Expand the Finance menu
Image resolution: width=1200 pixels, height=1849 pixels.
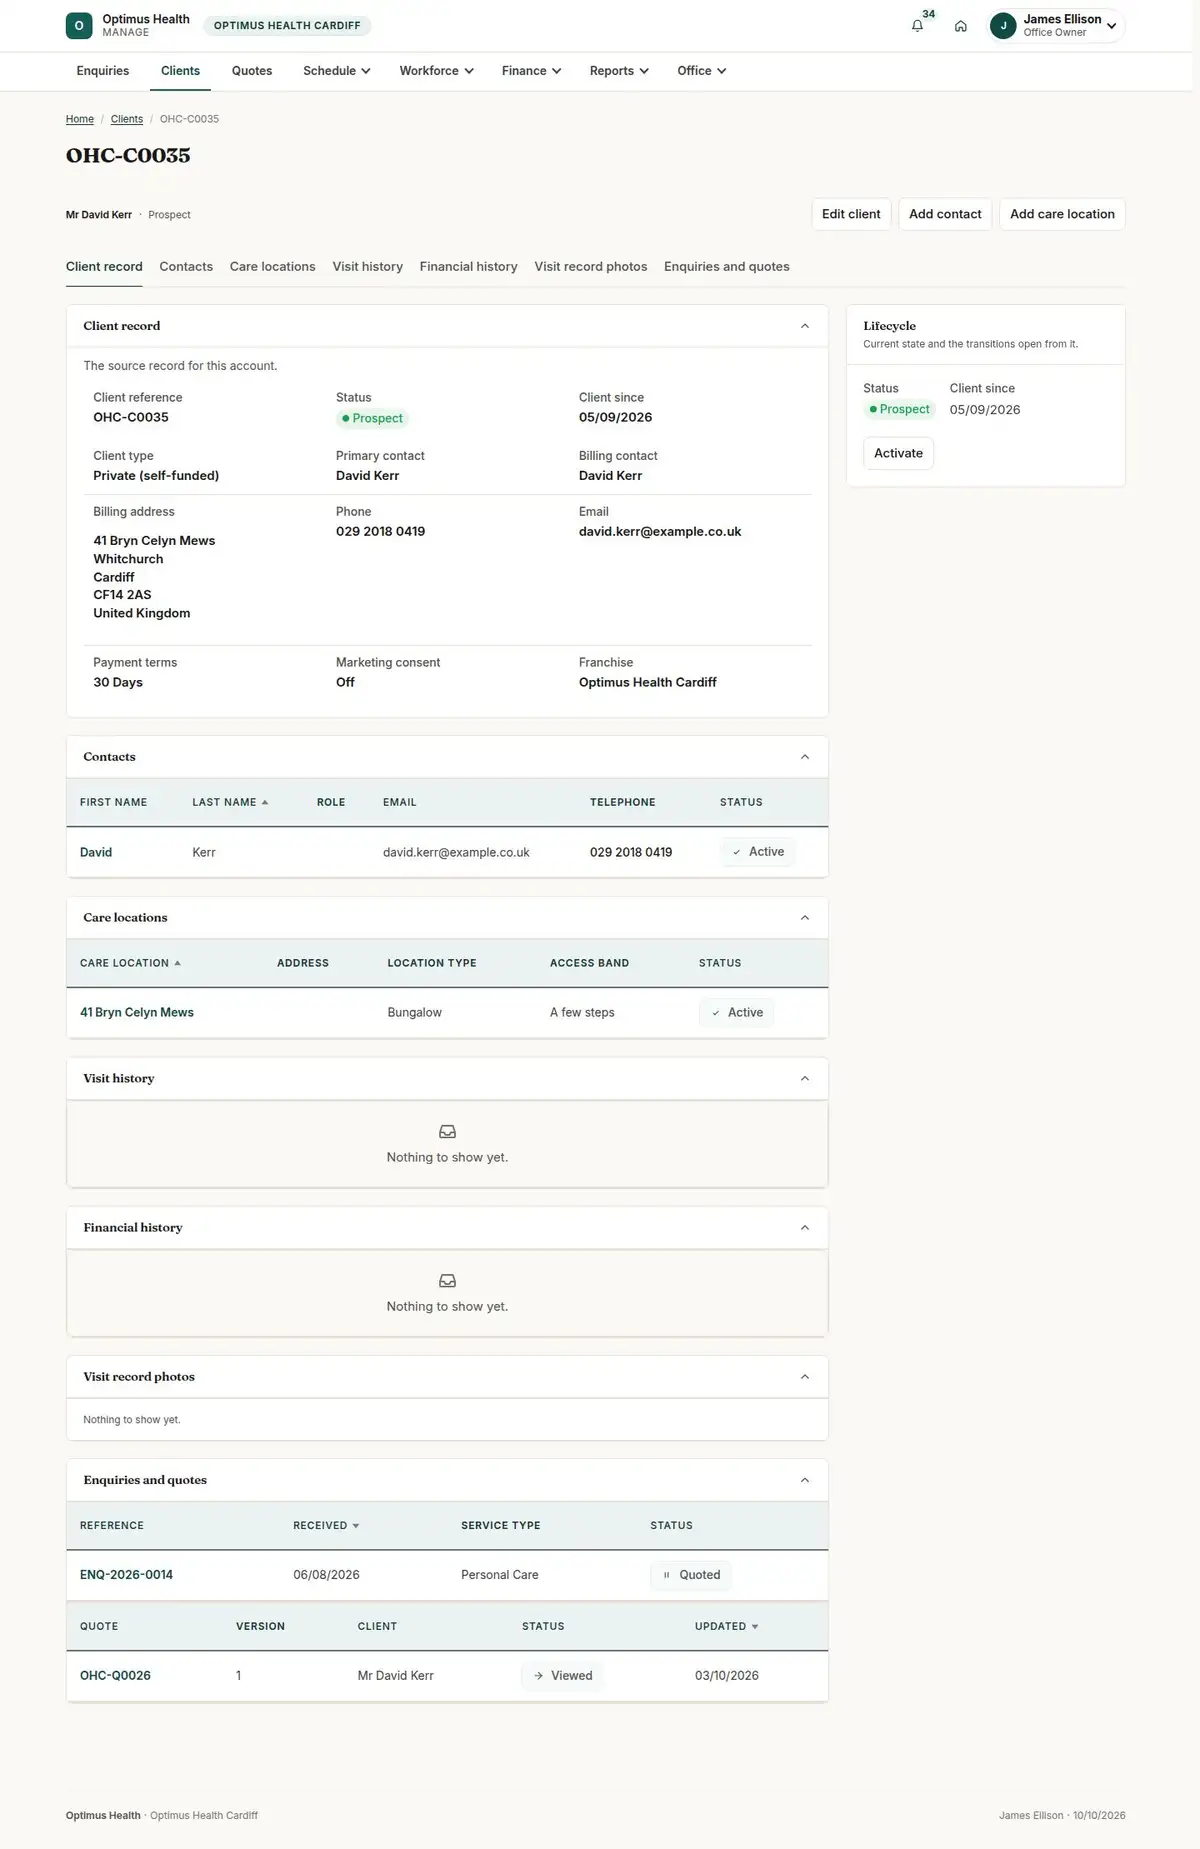click(531, 71)
